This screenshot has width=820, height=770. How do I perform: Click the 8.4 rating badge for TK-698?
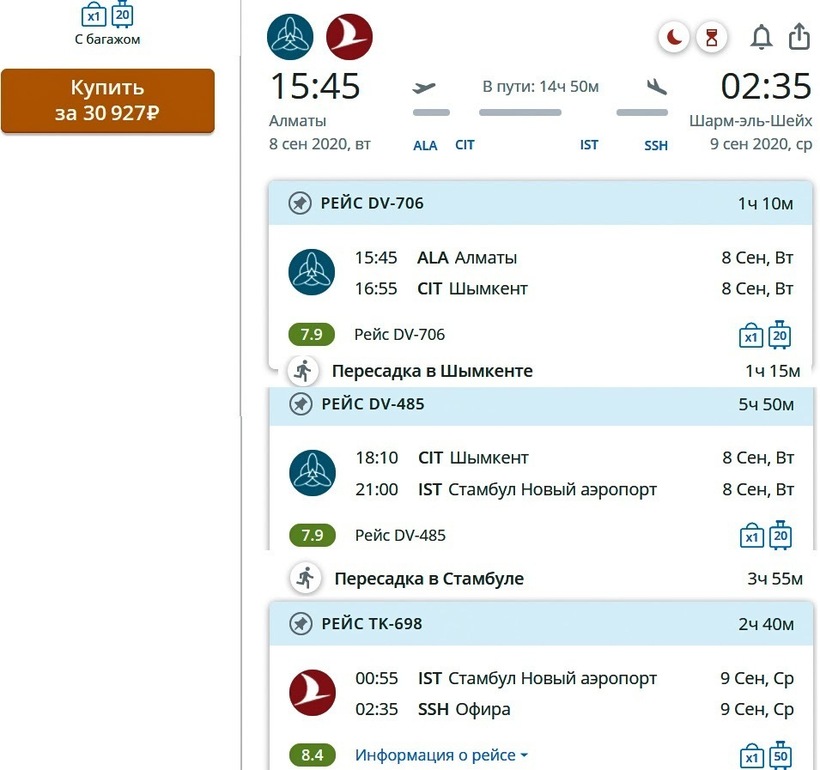312,755
